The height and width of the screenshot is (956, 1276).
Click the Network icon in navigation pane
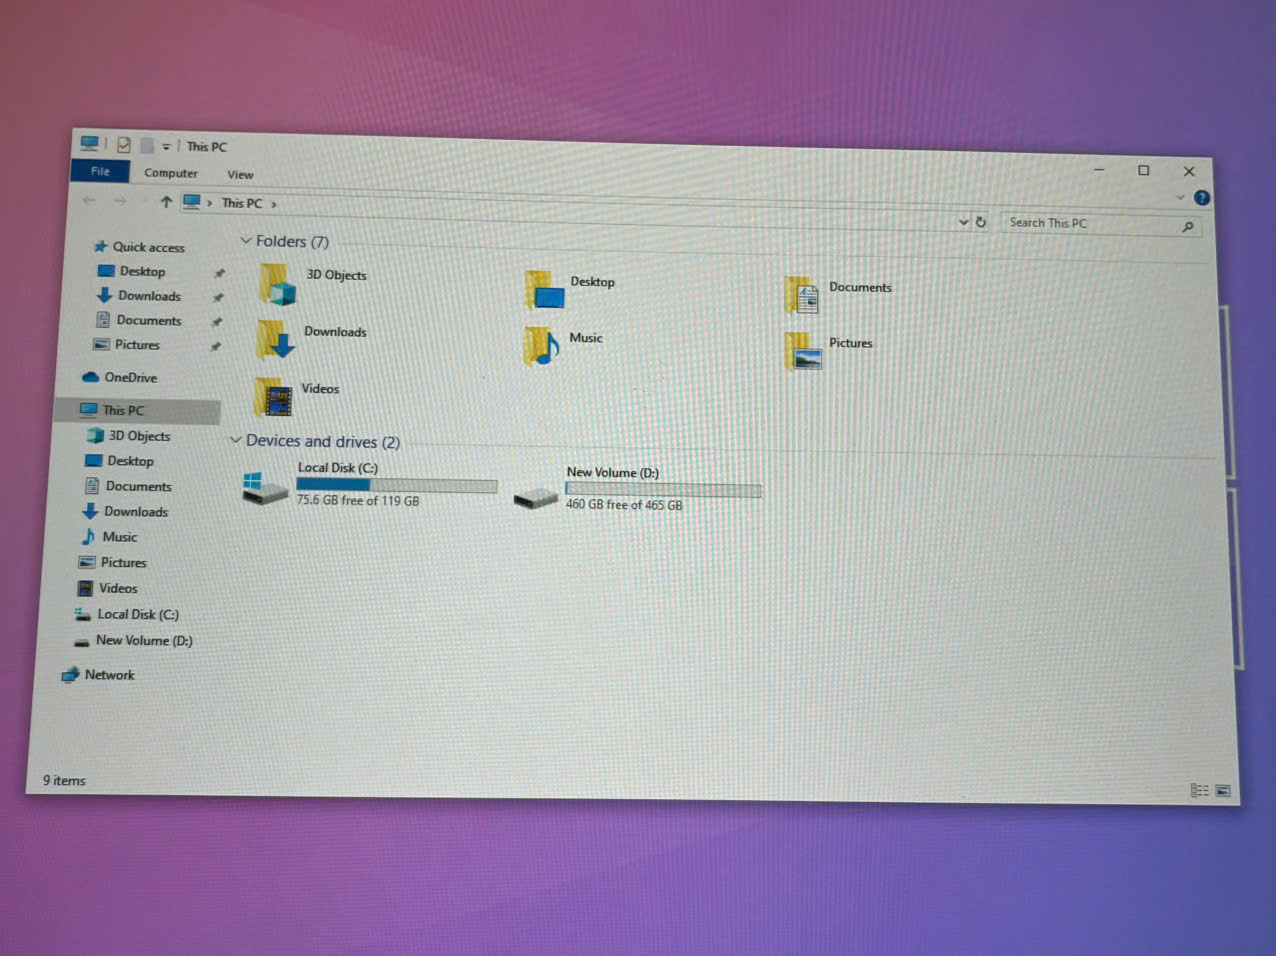(70, 675)
